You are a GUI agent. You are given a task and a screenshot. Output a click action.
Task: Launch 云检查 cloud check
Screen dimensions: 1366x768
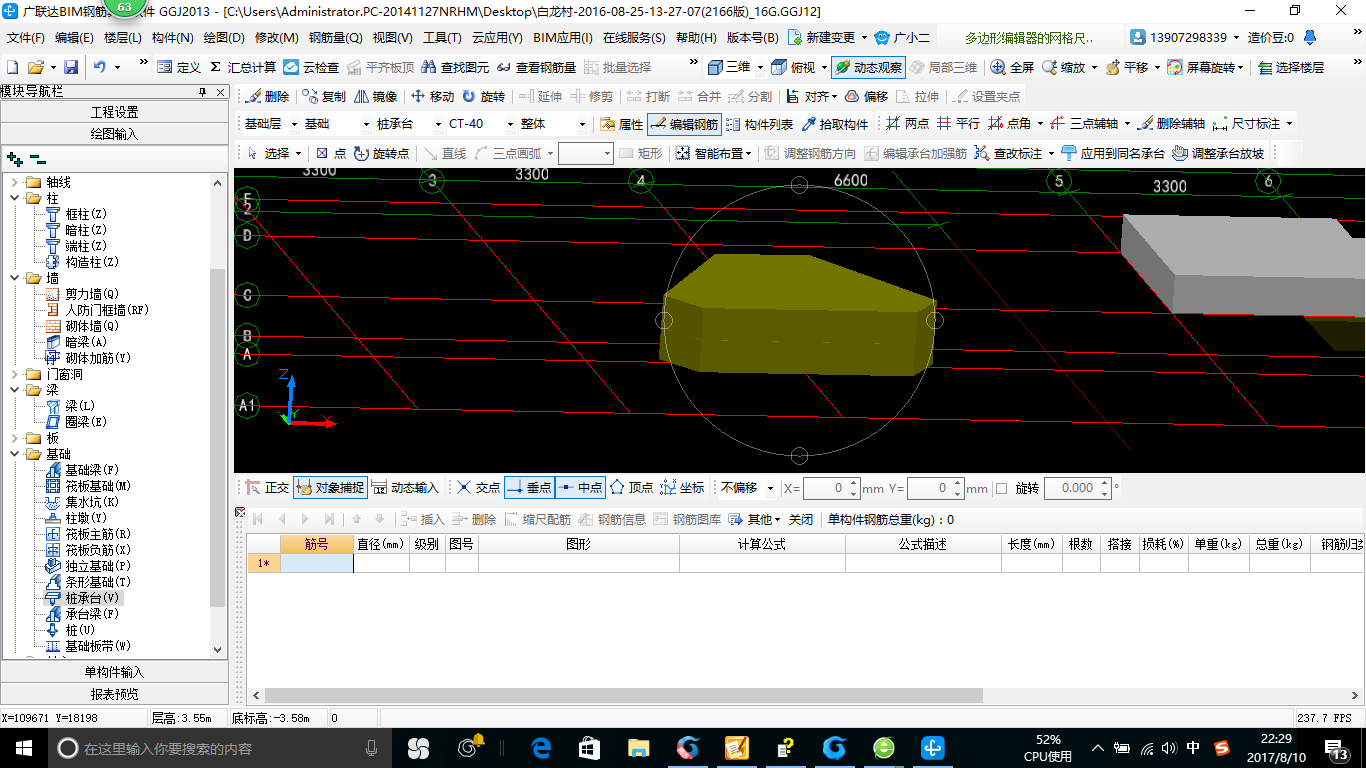(x=311, y=67)
